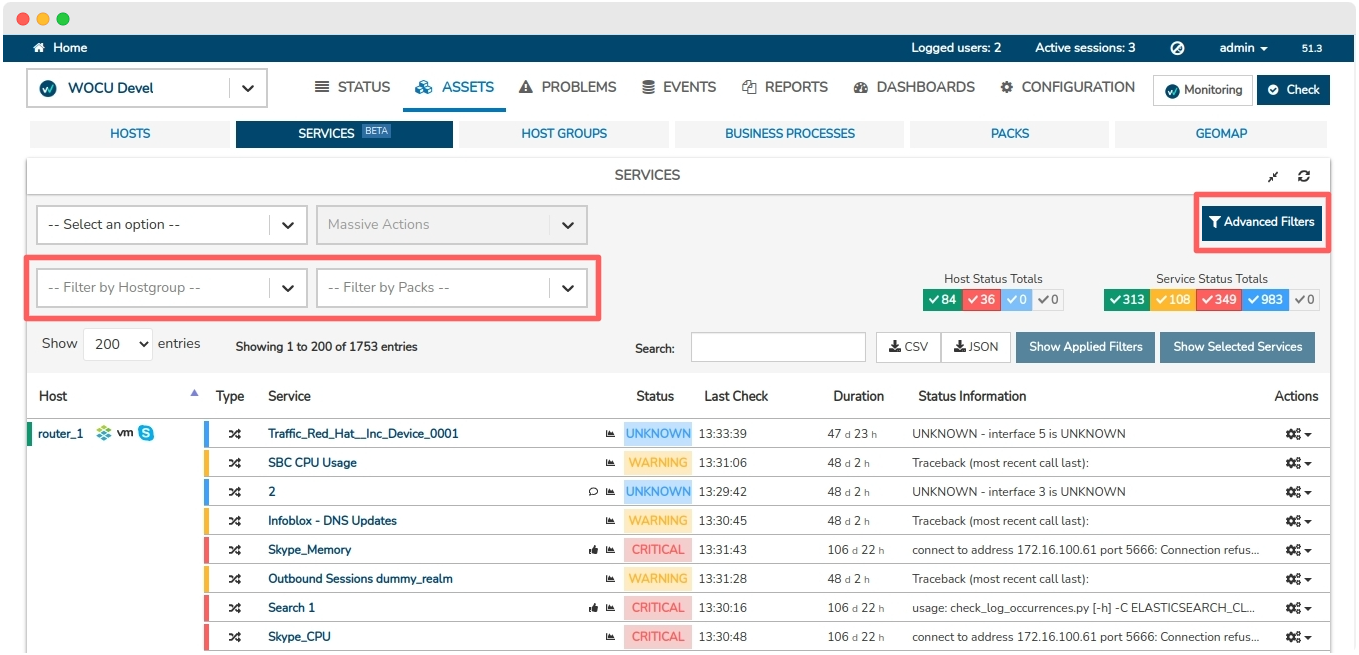Open the Infoblox - DNS Updates service
This screenshot has width=1359, height=655.
click(x=332, y=521)
